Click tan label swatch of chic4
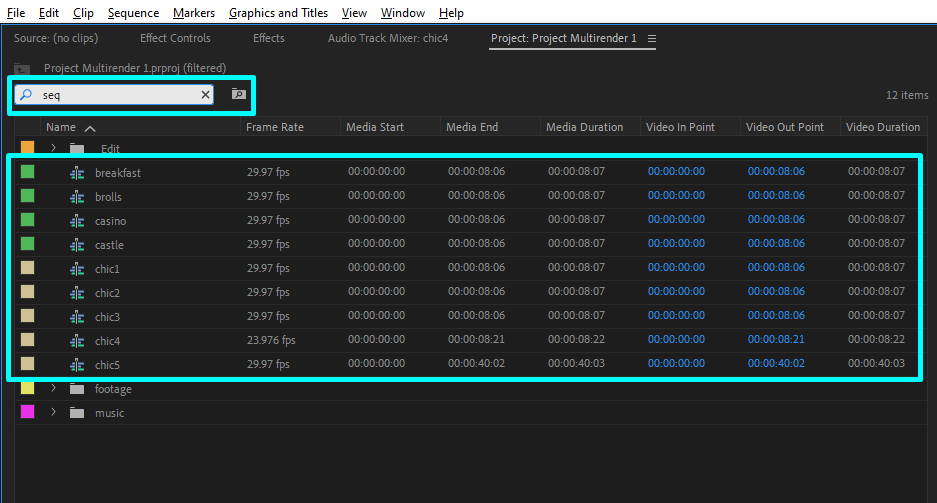Image resolution: width=937 pixels, height=503 pixels. [27, 339]
